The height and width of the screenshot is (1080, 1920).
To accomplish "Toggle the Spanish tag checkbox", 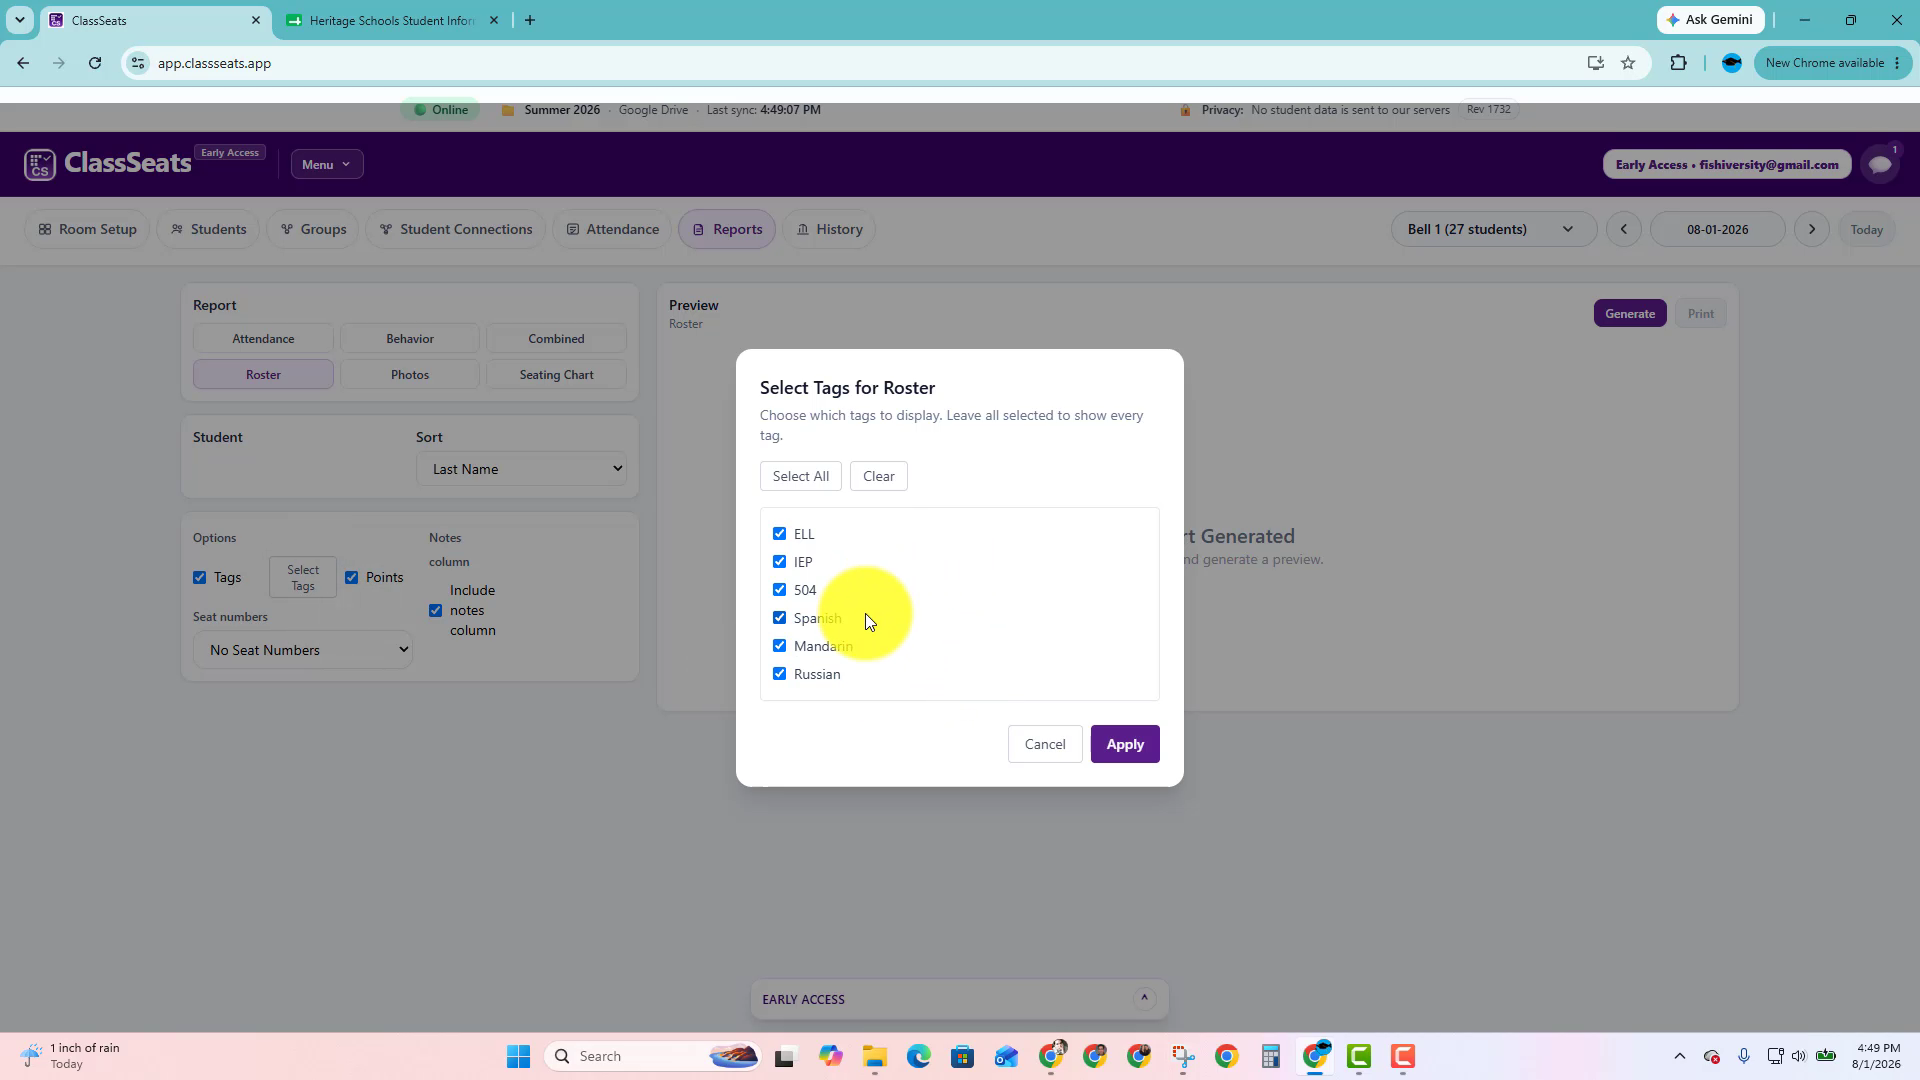I will tap(780, 618).
